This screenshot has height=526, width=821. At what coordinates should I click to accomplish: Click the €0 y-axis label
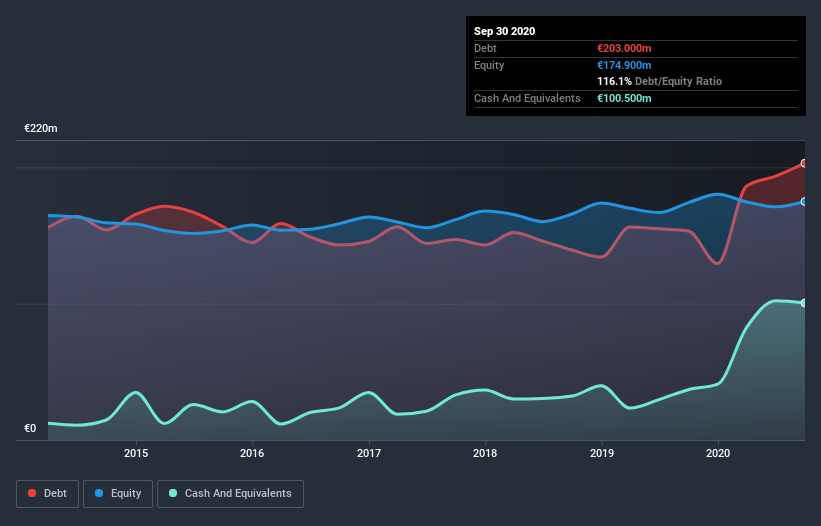pyautogui.click(x=30, y=428)
